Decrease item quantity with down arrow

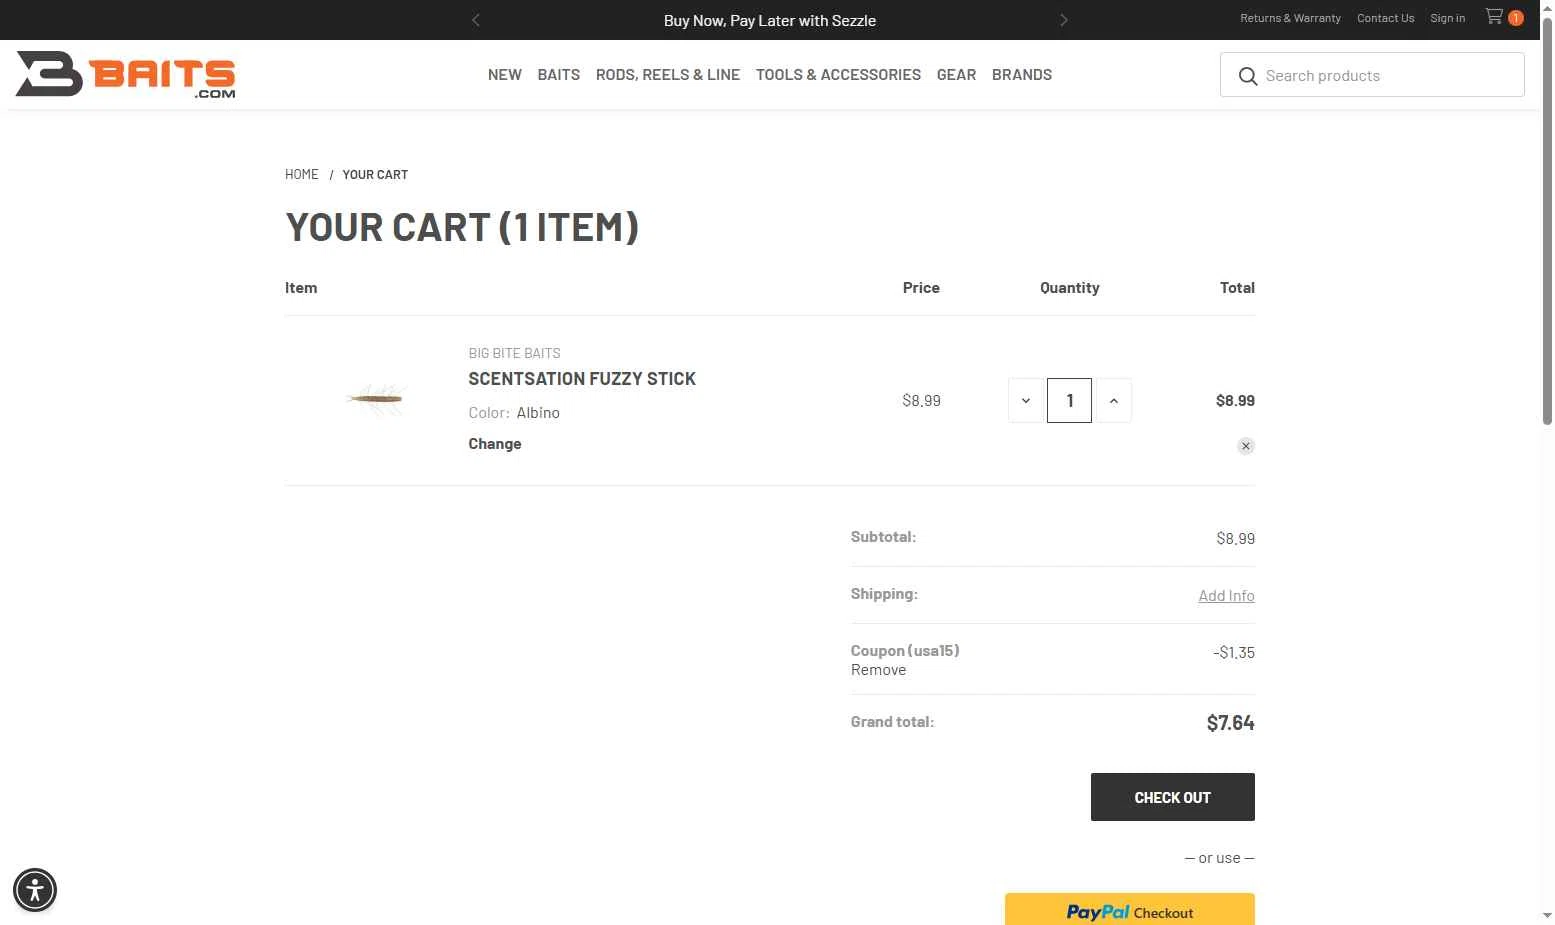click(1026, 400)
